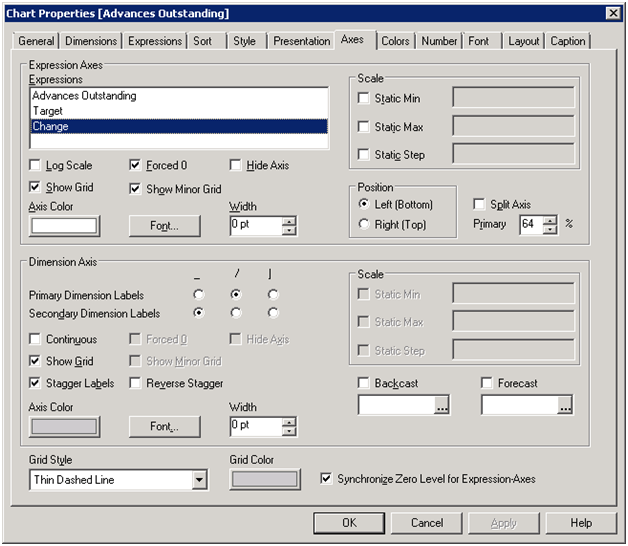The image size is (628, 546).
Task: Pick the Expression Axes Axis Color swatch
Action: point(64,226)
